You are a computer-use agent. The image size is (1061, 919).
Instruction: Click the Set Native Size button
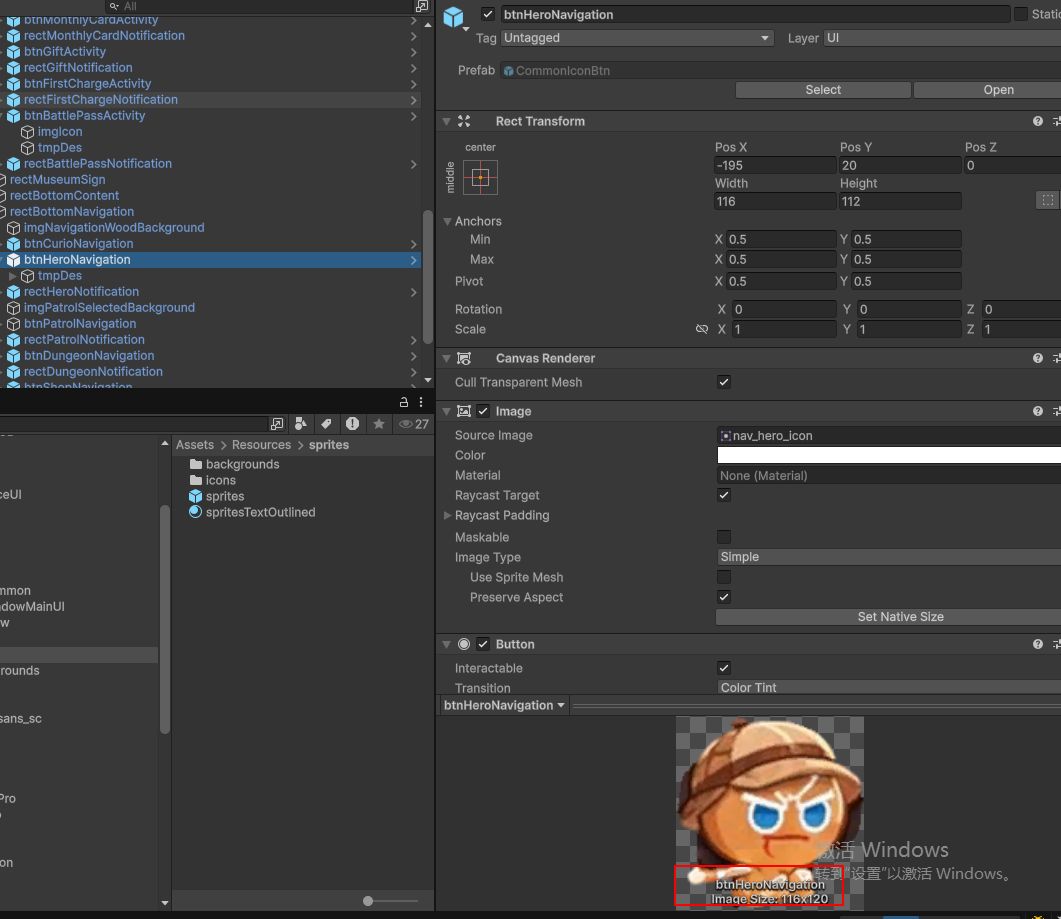pos(888,617)
